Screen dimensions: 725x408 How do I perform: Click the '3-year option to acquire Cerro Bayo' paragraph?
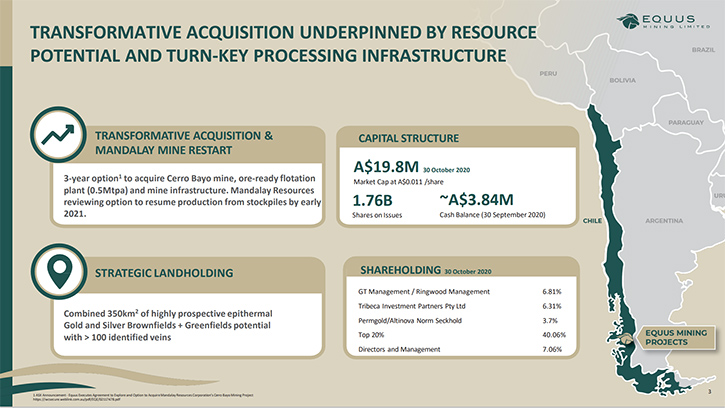pos(192,196)
